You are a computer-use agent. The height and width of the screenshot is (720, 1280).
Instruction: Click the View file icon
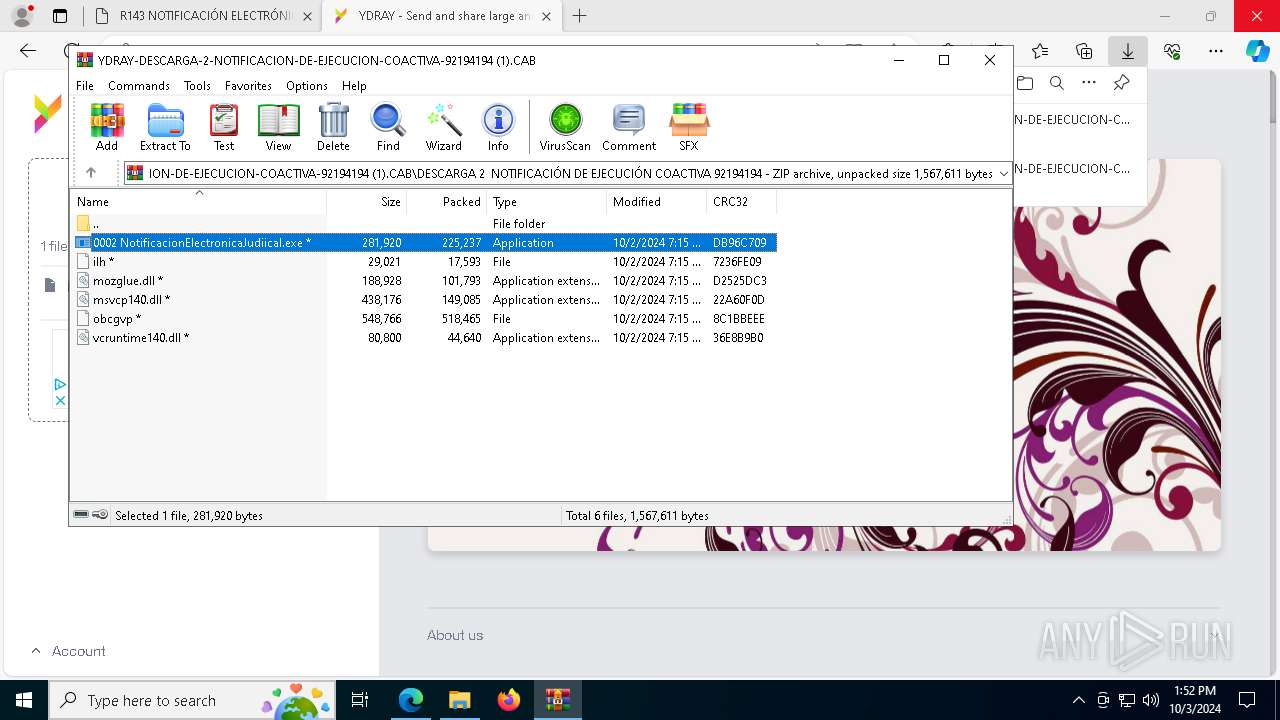click(x=278, y=127)
